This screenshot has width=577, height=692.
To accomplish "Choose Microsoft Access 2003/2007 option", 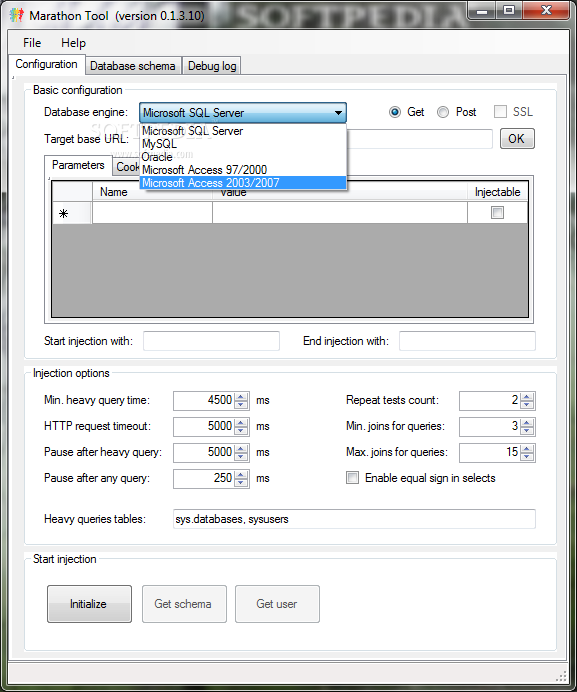I will coord(243,183).
